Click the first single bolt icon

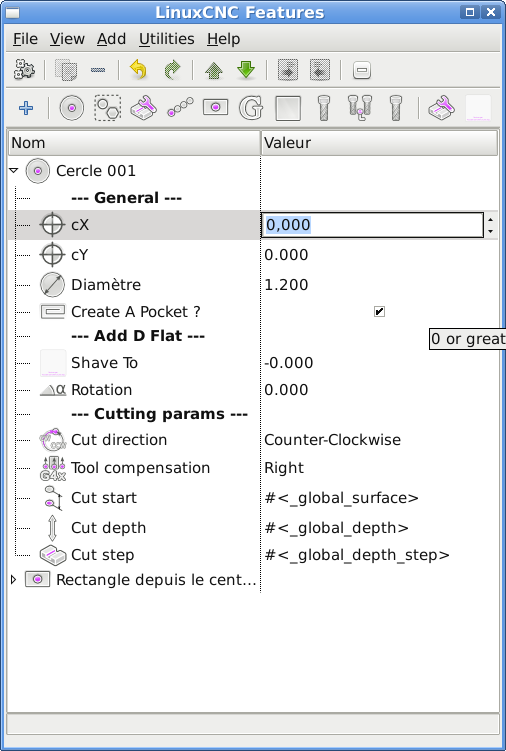pos(324,108)
